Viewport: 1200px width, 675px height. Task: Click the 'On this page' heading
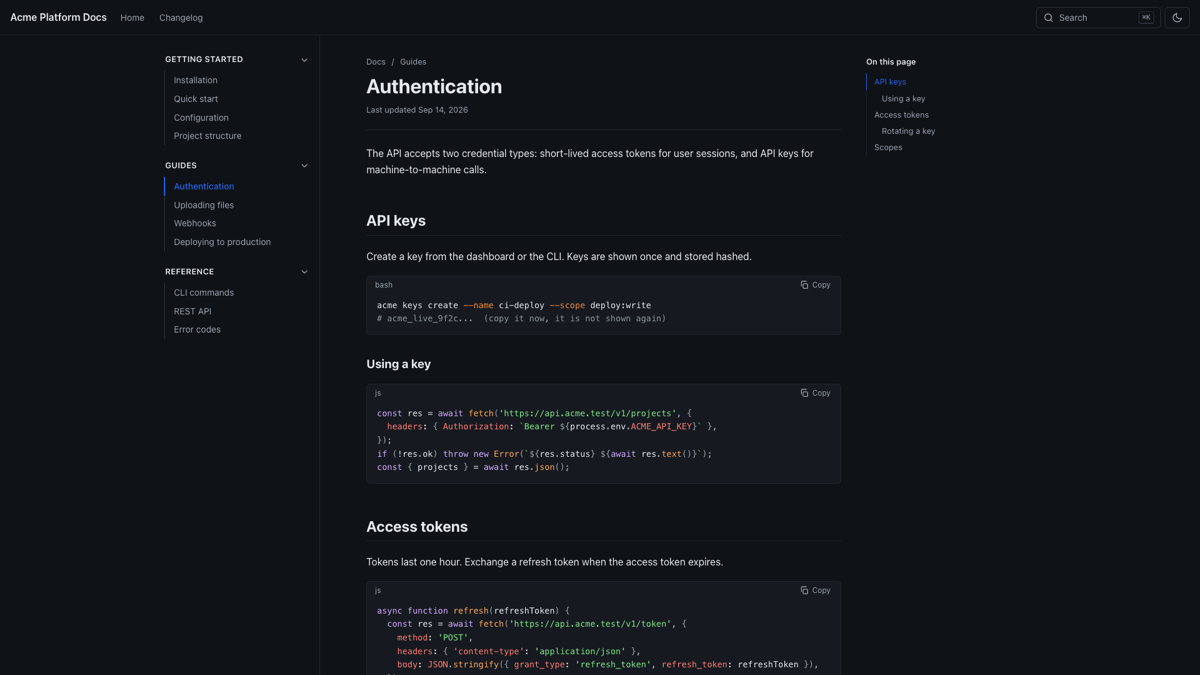coord(891,62)
